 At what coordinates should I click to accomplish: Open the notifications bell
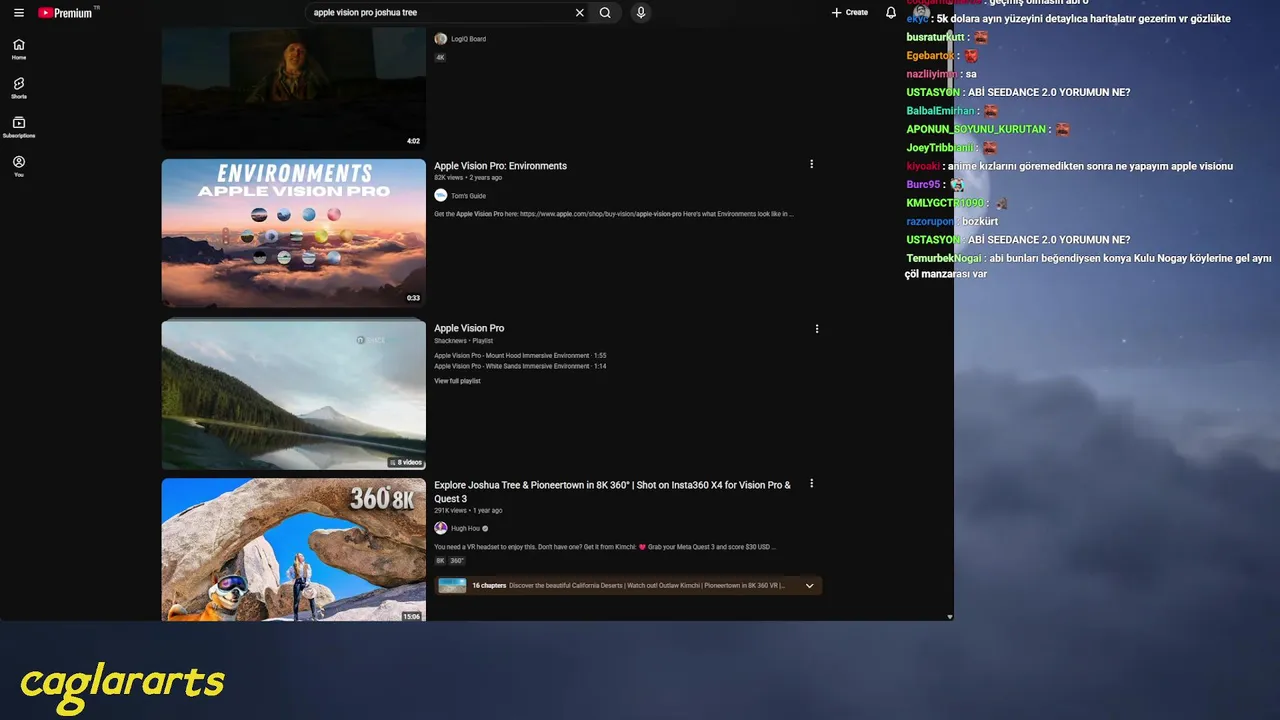(x=891, y=13)
